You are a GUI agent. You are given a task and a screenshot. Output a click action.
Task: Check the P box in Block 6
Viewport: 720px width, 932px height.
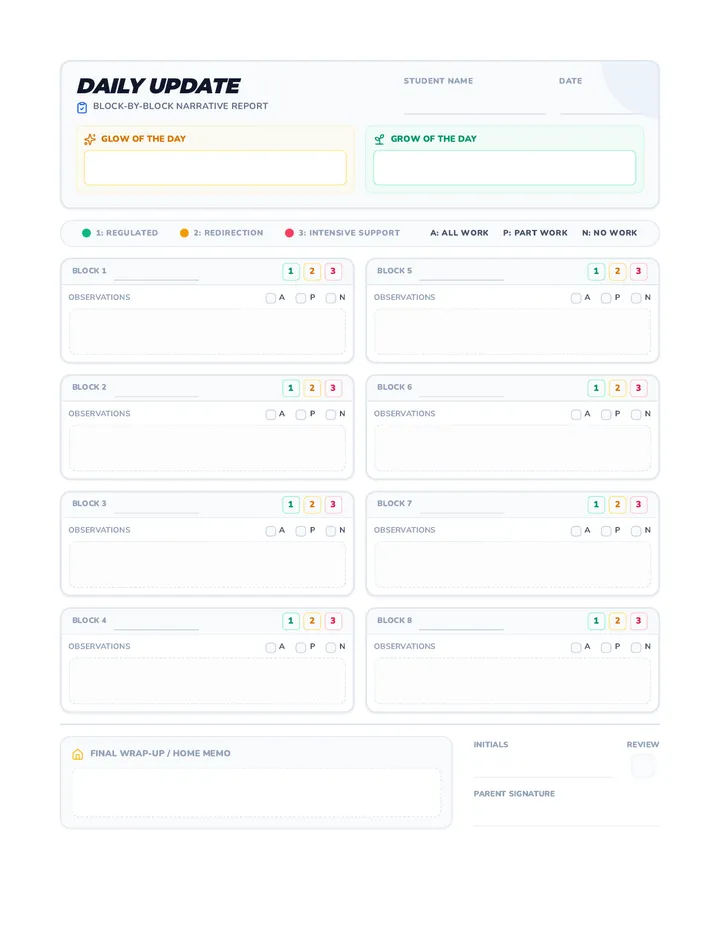click(x=606, y=415)
